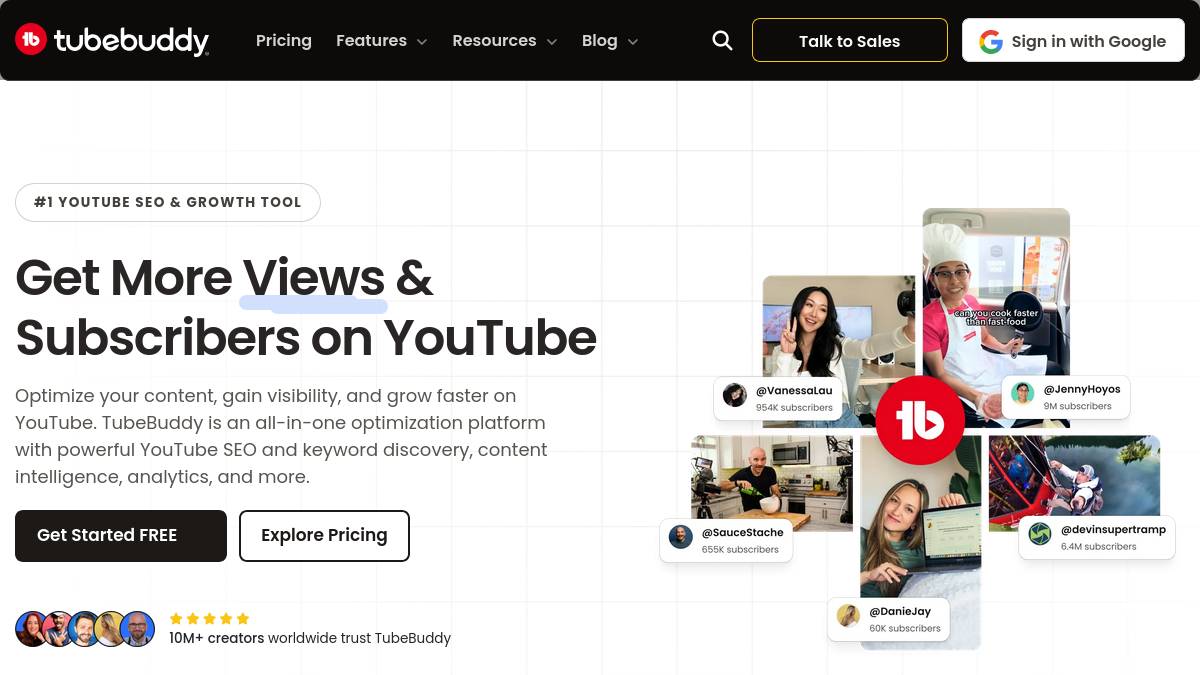Open the search magnifier icon
Viewport: 1200px width, 675px height.
point(722,40)
